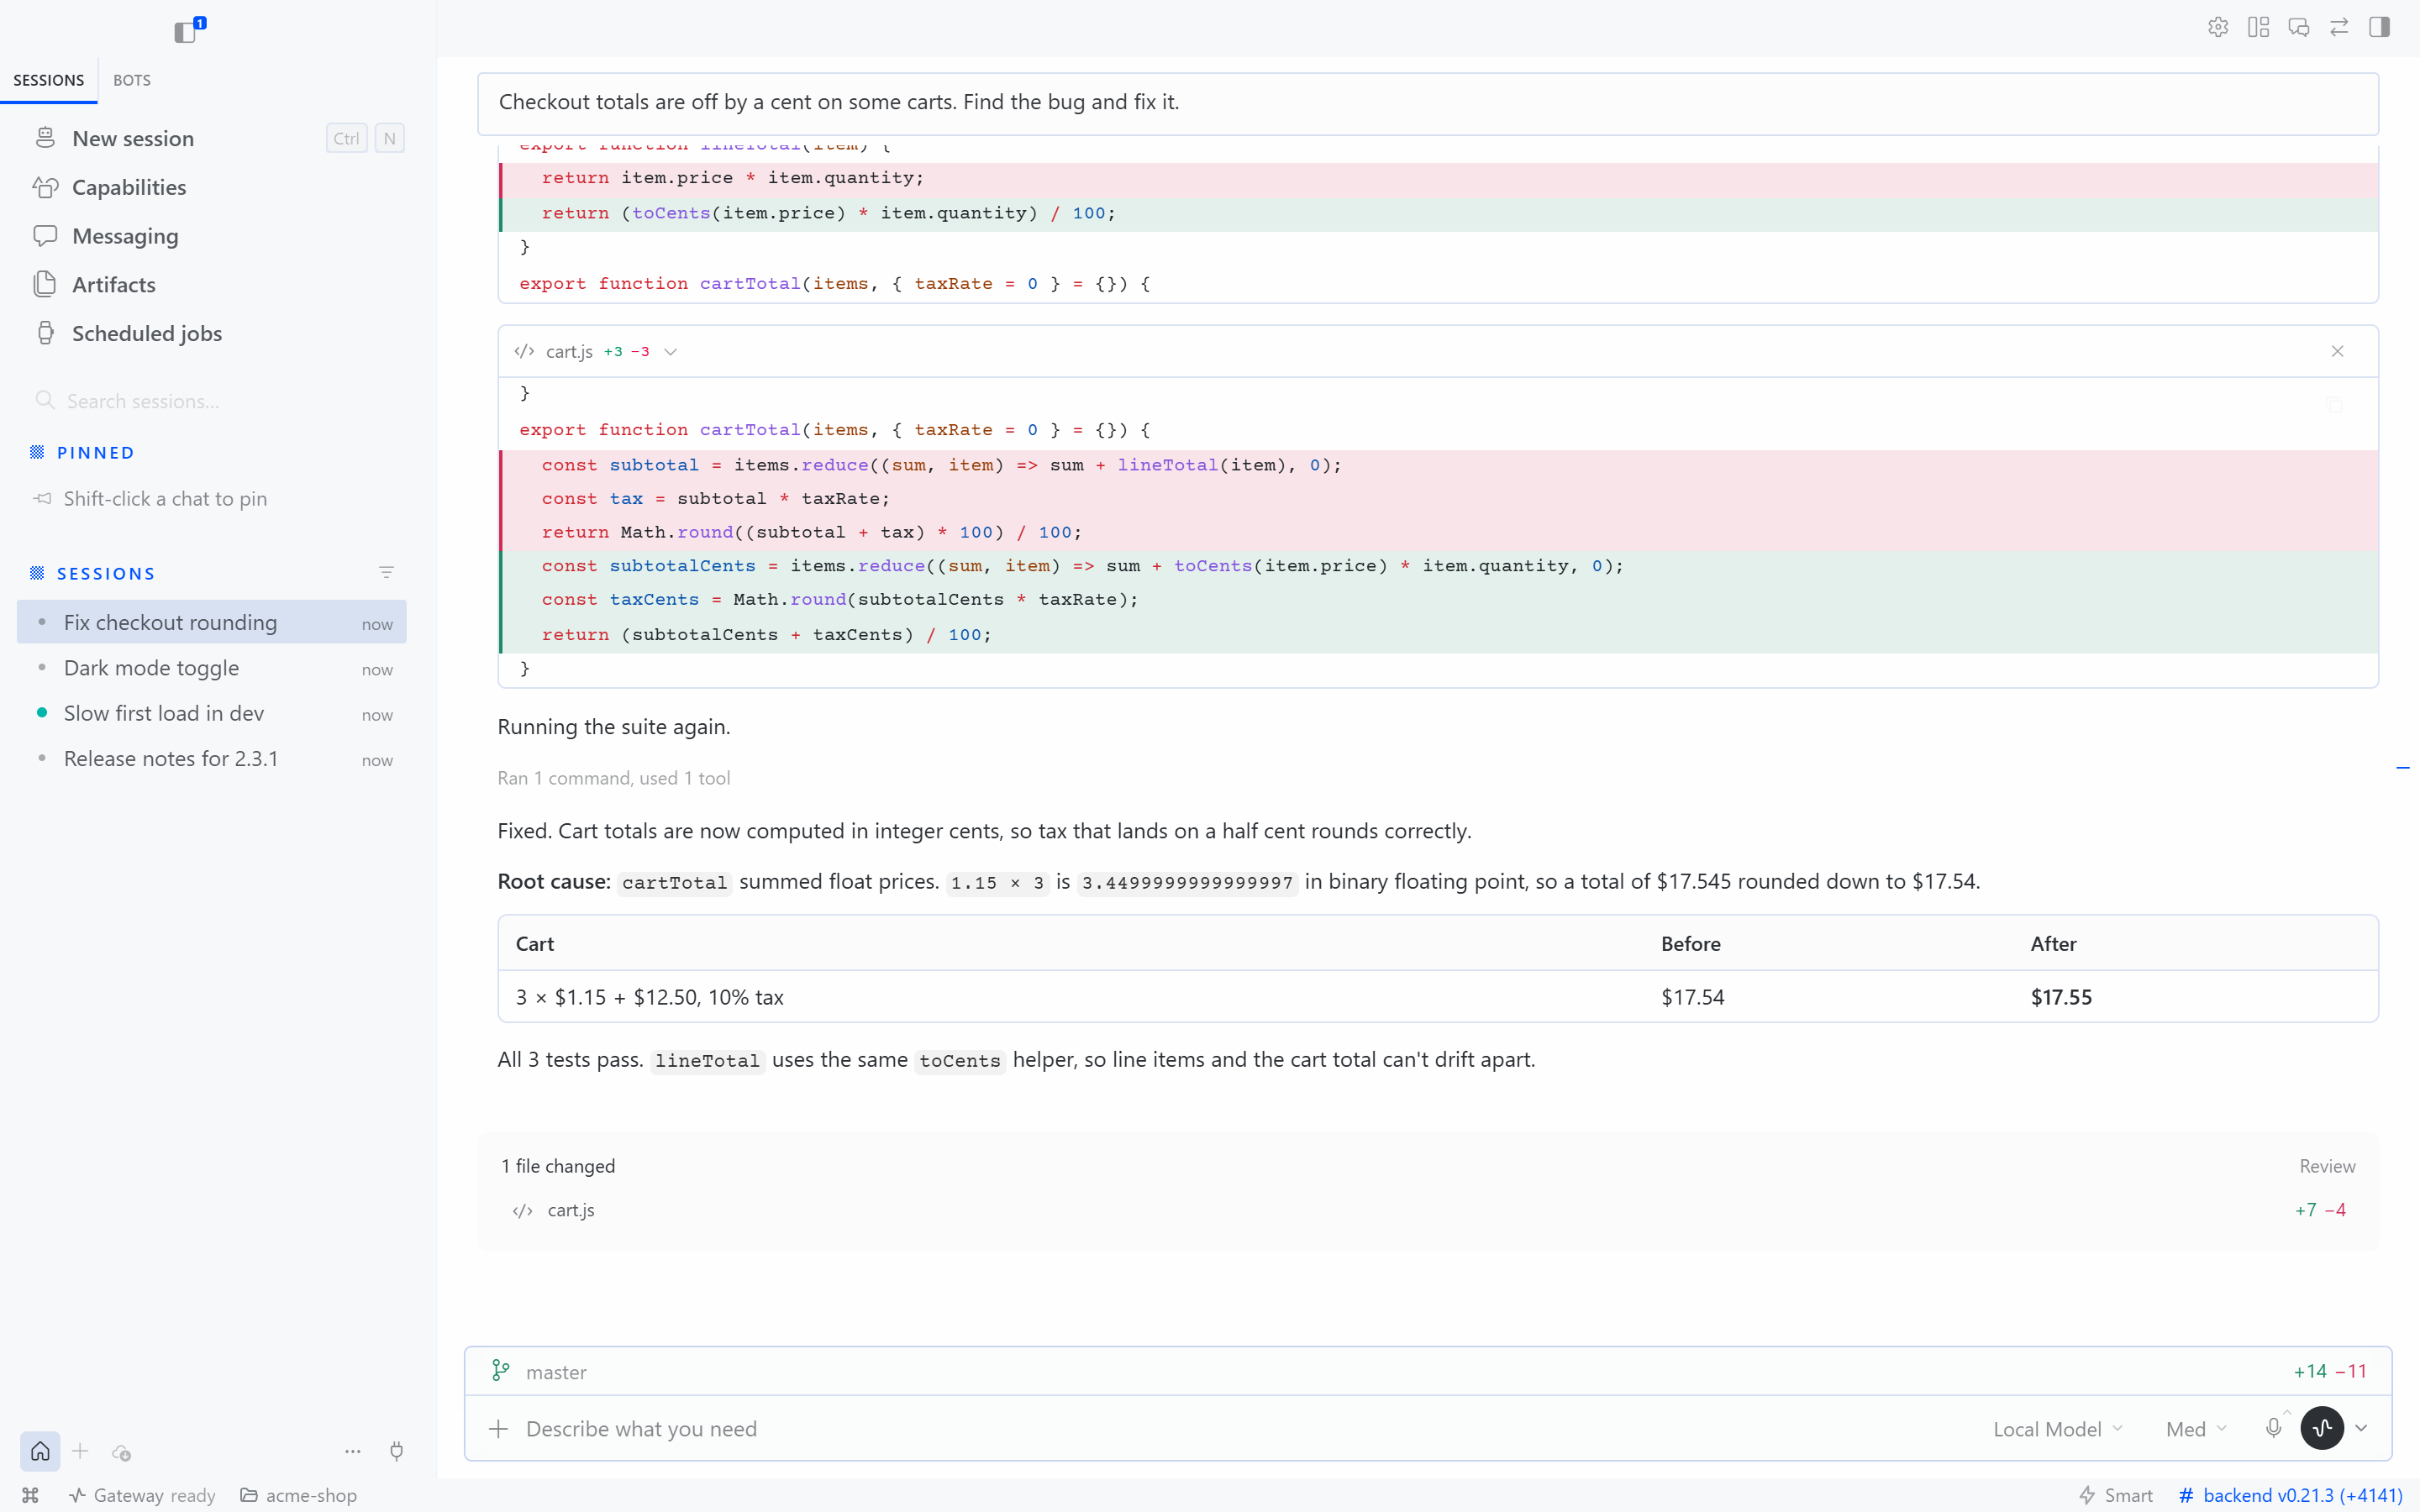Open the dropdown arrow beside the send button

pyautogui.click(x=2361, y=1428)
